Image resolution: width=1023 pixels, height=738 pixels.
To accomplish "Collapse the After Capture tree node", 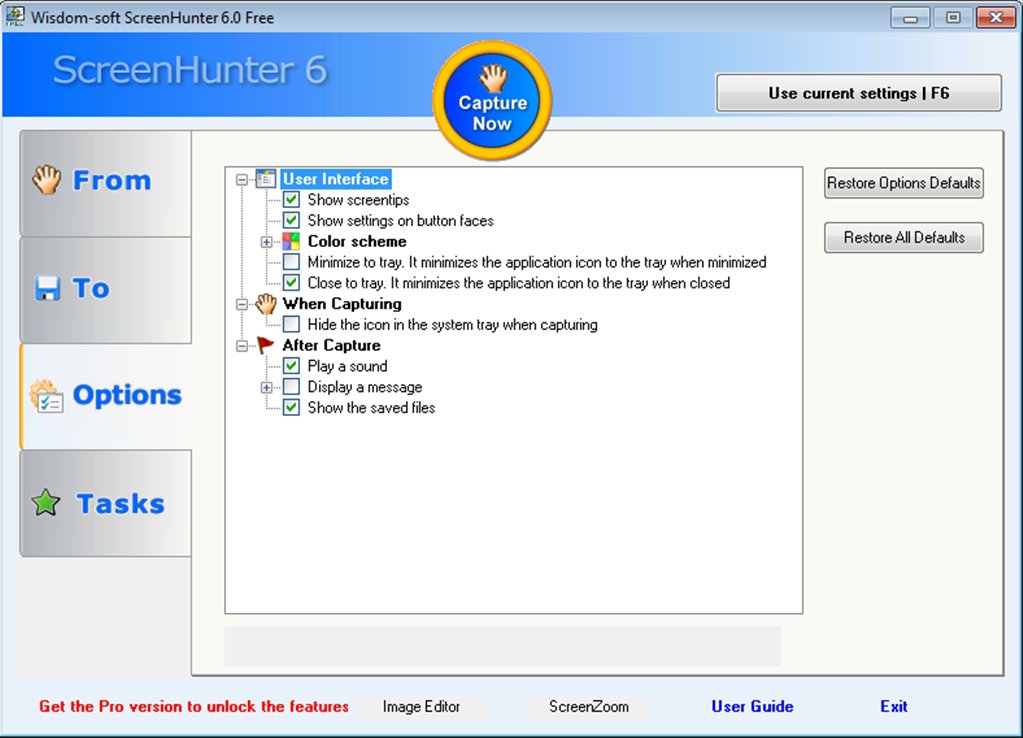I will (241, 346).
